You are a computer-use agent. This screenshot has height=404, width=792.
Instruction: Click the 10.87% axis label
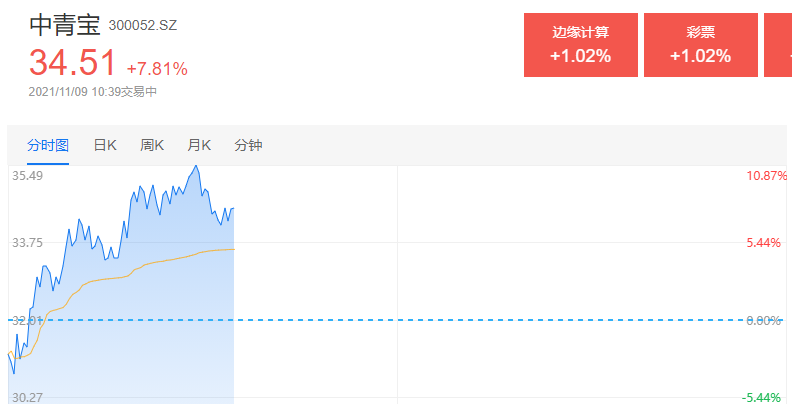pos(767,176)
